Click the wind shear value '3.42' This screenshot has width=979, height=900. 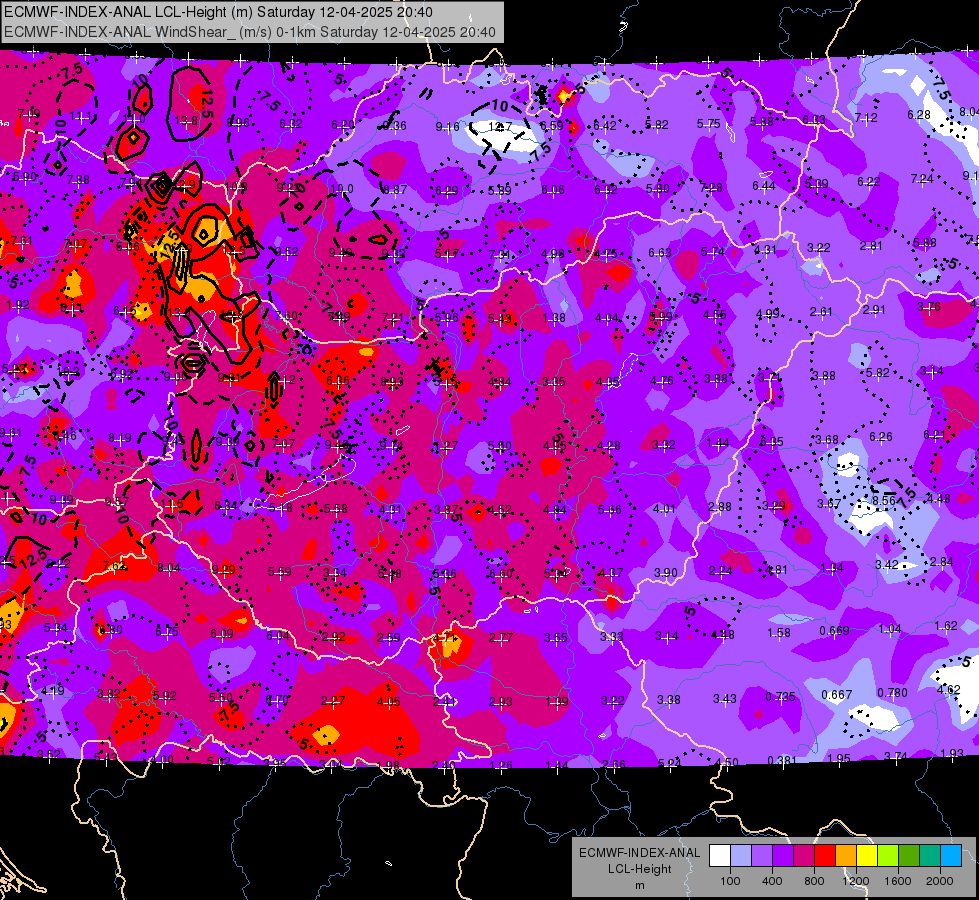click(887, 565)
